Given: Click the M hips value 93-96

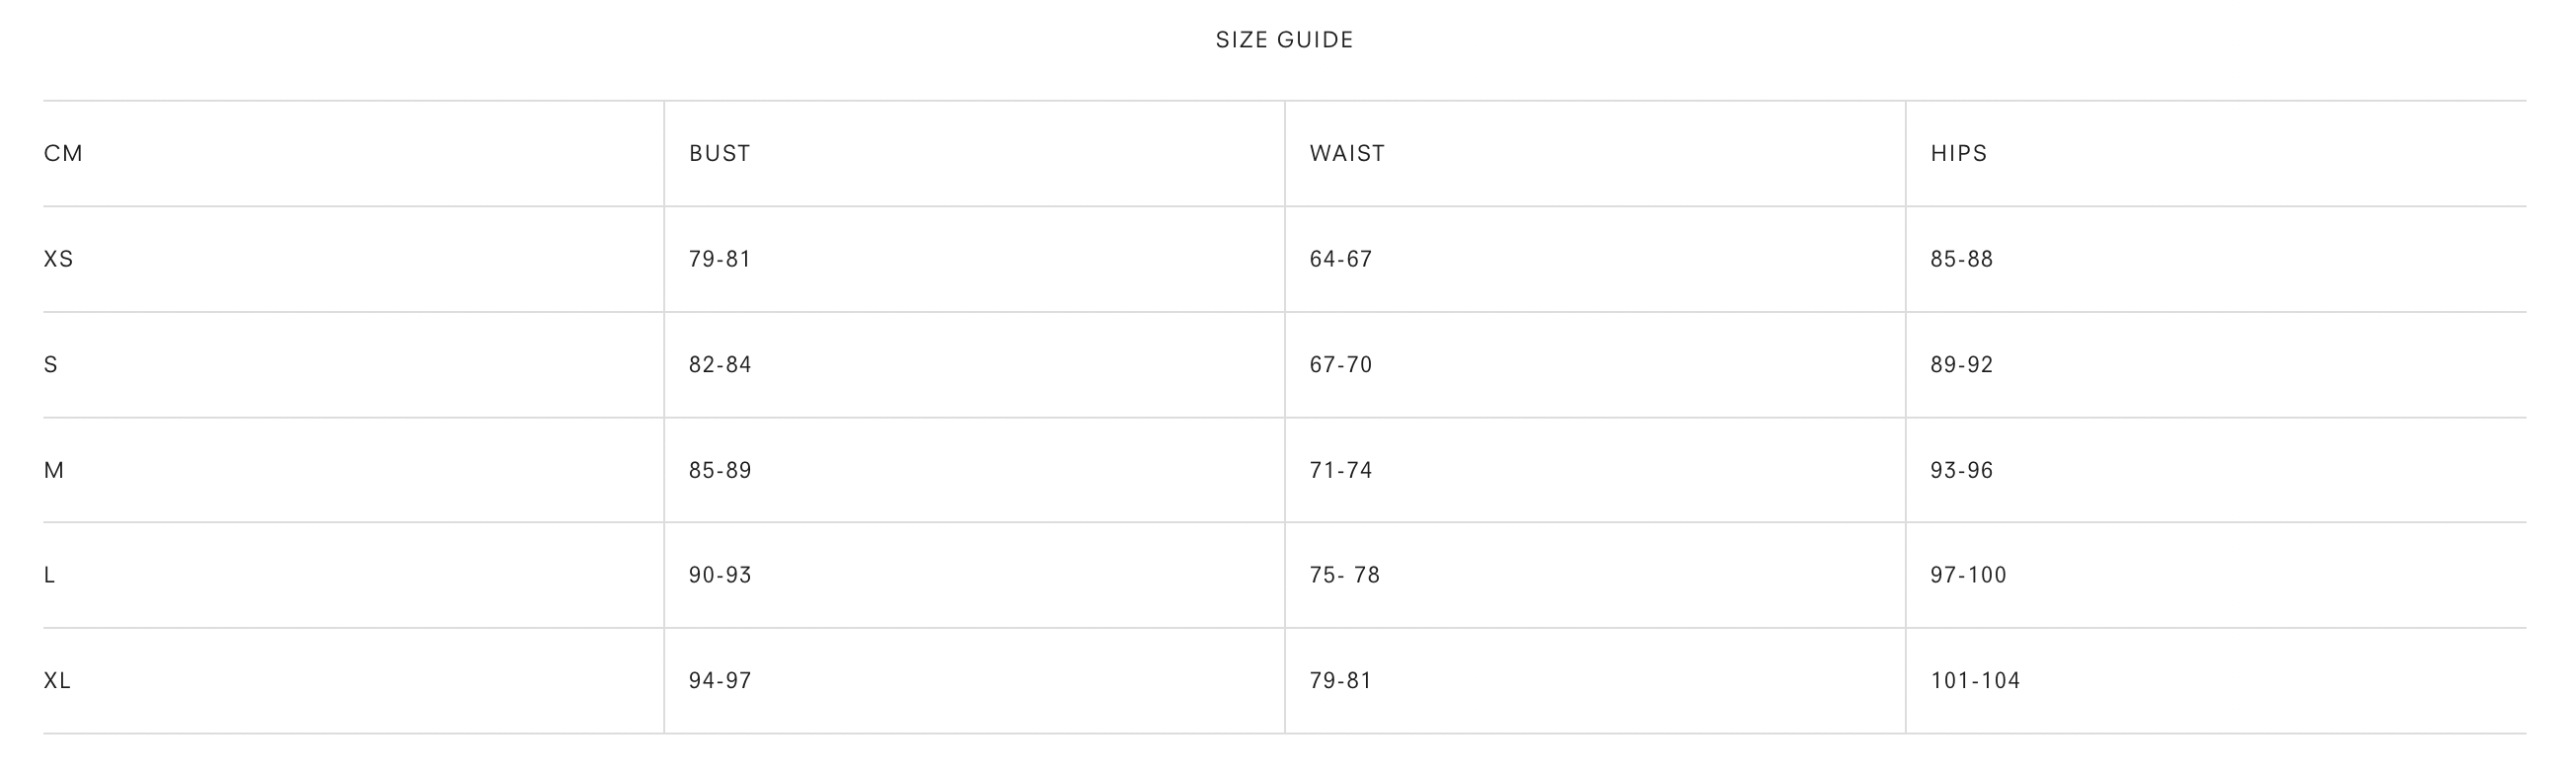Looking at the screenshot, I should click(1961, 470).
